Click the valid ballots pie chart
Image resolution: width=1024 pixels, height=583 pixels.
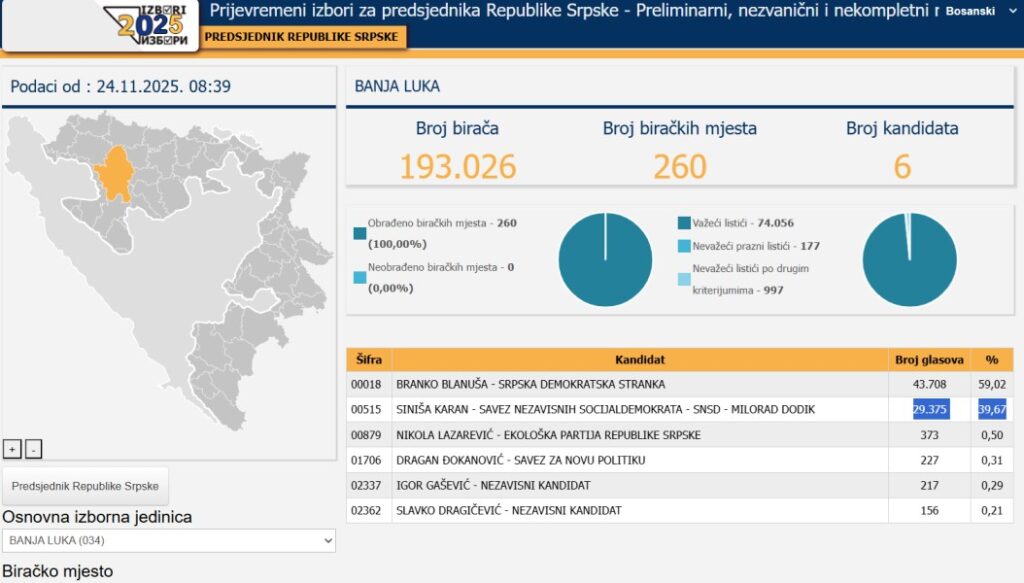(909, 260)
